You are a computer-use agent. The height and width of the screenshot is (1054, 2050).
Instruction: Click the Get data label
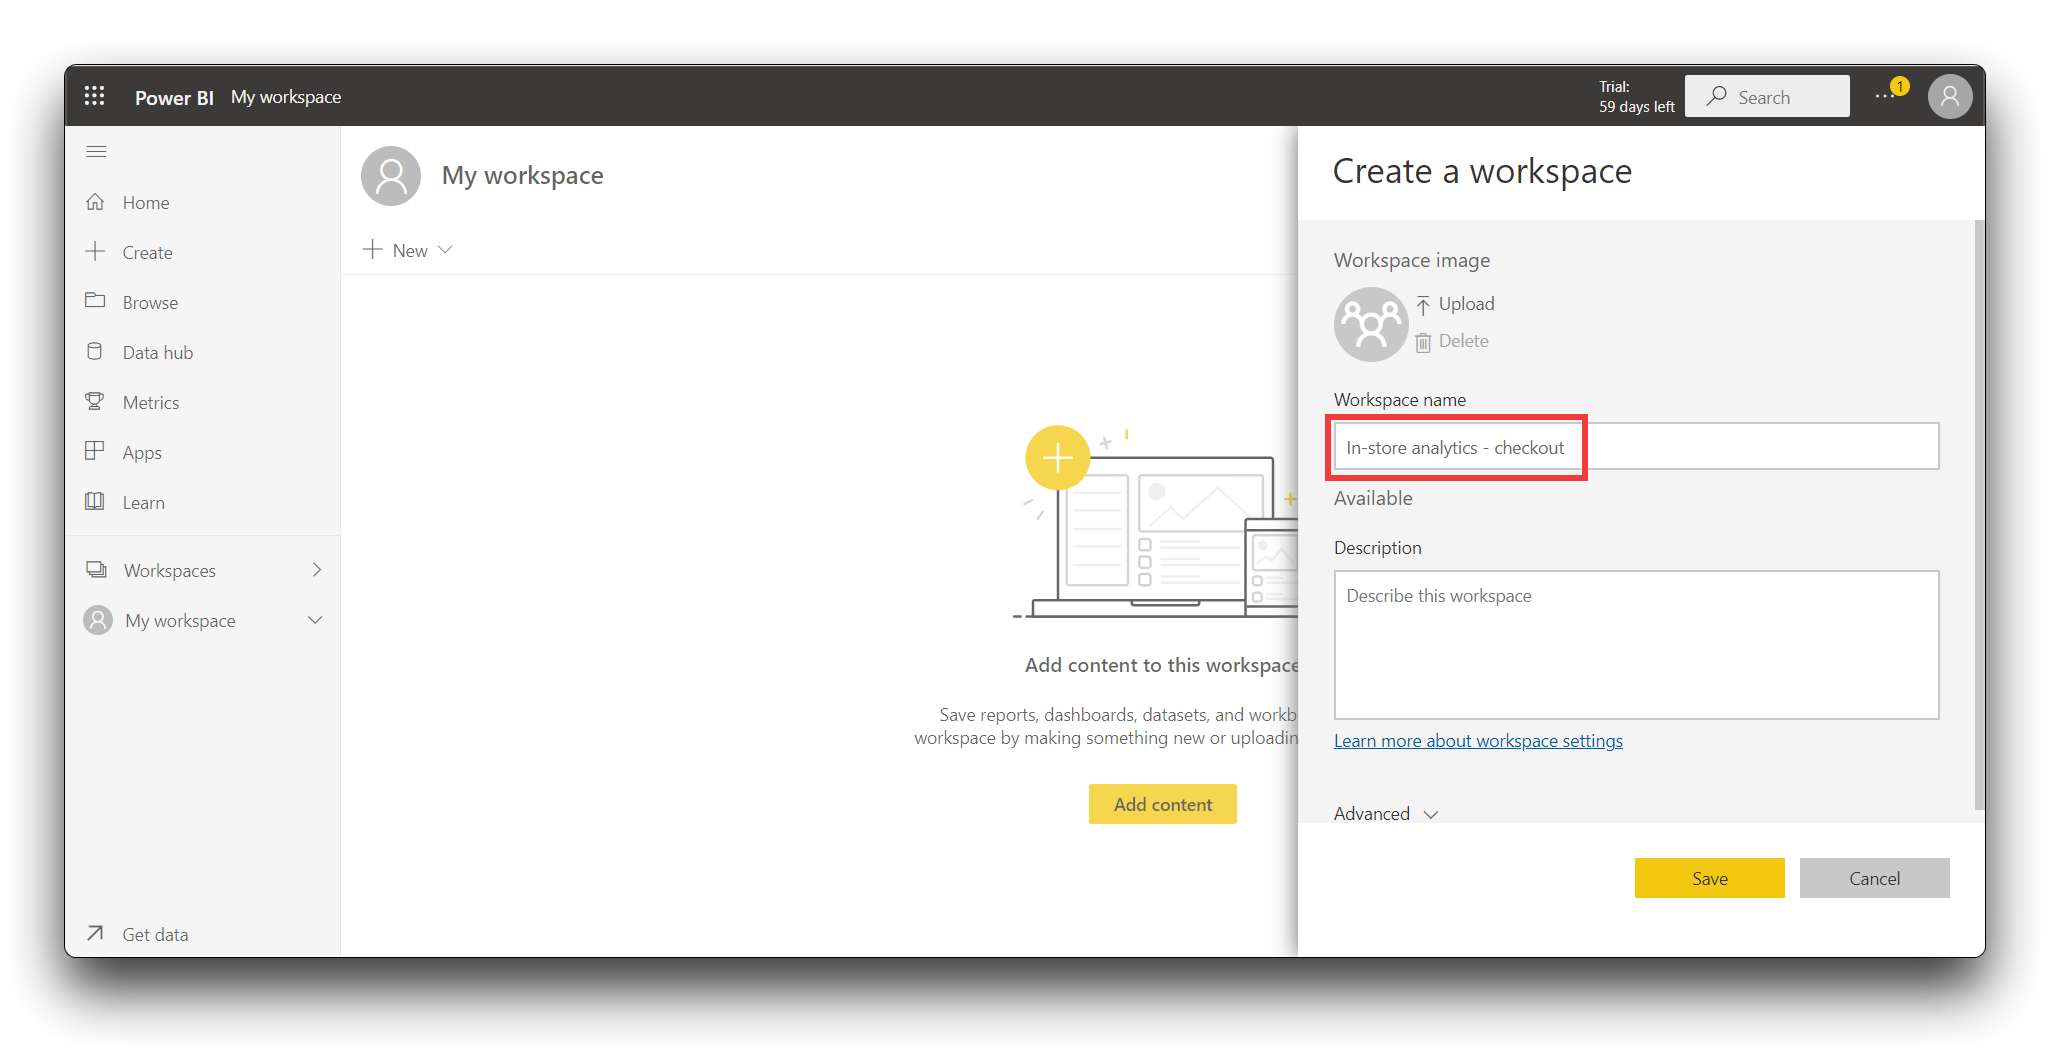pos(155,934)
